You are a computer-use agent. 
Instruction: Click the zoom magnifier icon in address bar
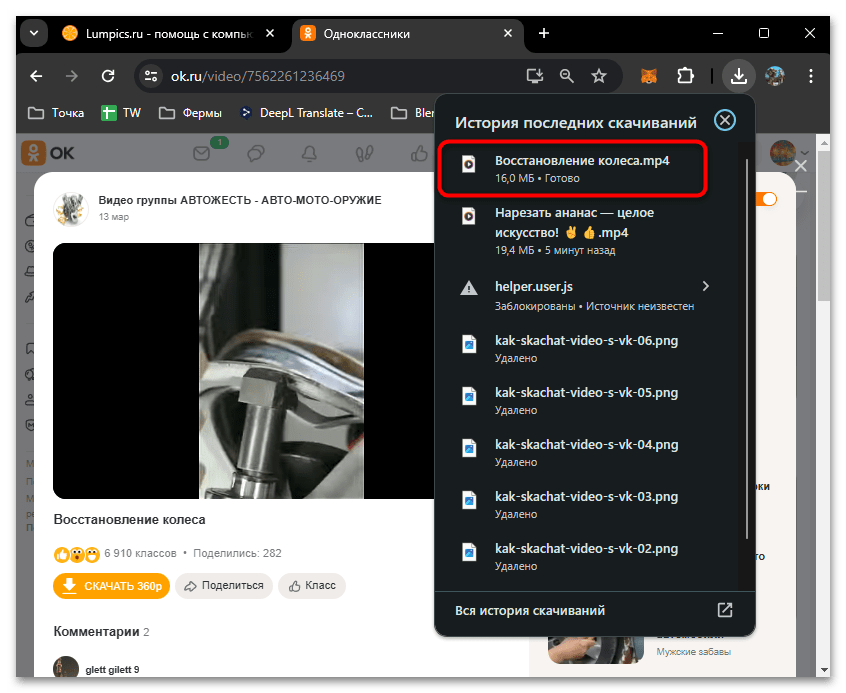click(566, 75)
